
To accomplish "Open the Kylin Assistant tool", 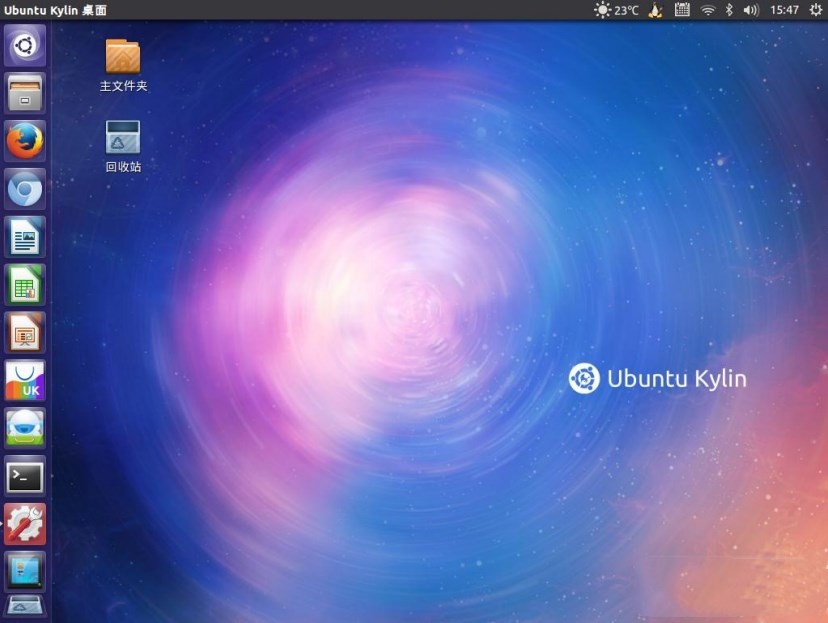I will point(24,428).
